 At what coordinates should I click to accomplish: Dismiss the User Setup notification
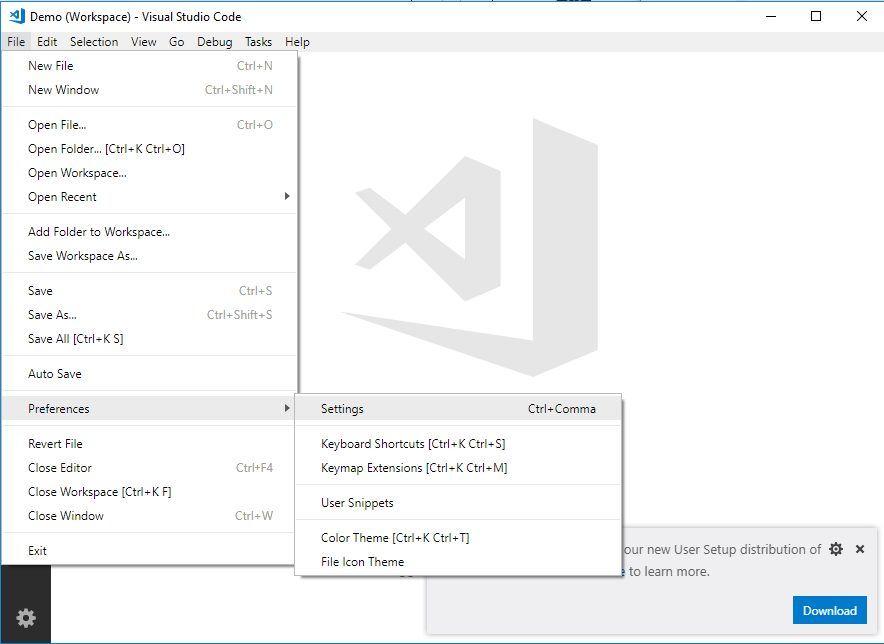[860, 549]
